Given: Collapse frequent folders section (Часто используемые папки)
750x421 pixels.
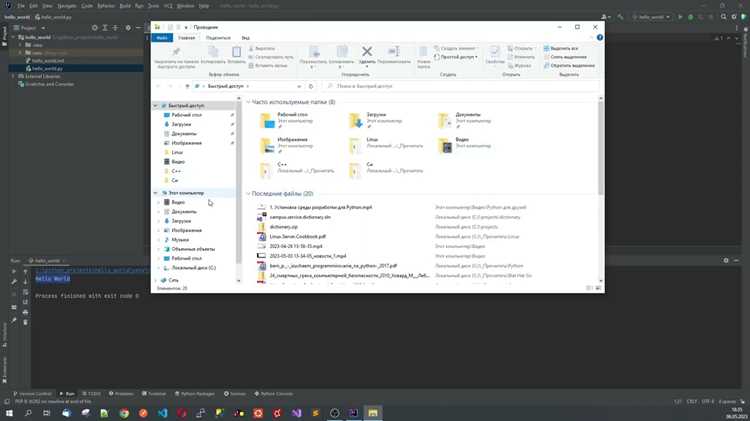Looking at the screenshot, I should coord(248,102).
